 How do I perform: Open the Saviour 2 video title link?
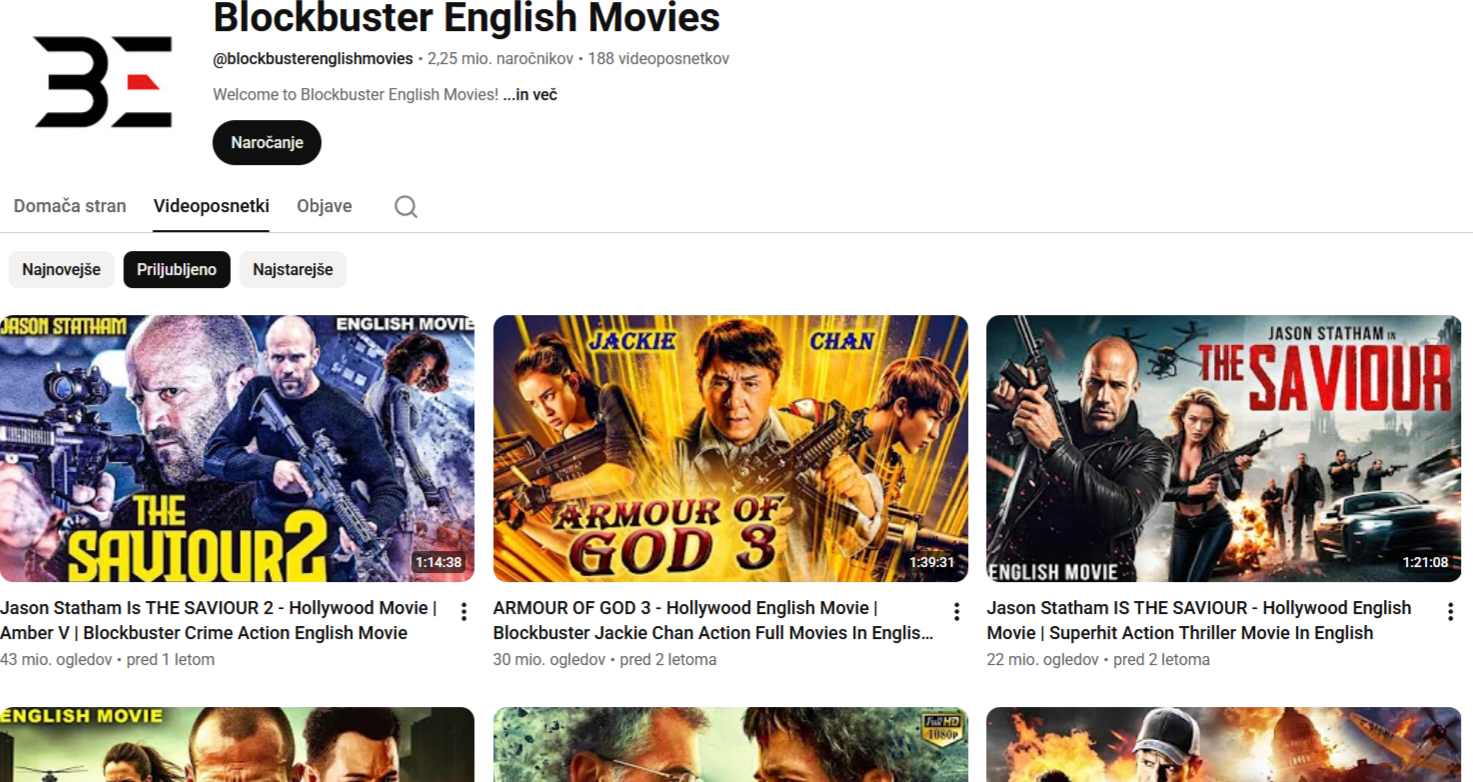[219, 620]
